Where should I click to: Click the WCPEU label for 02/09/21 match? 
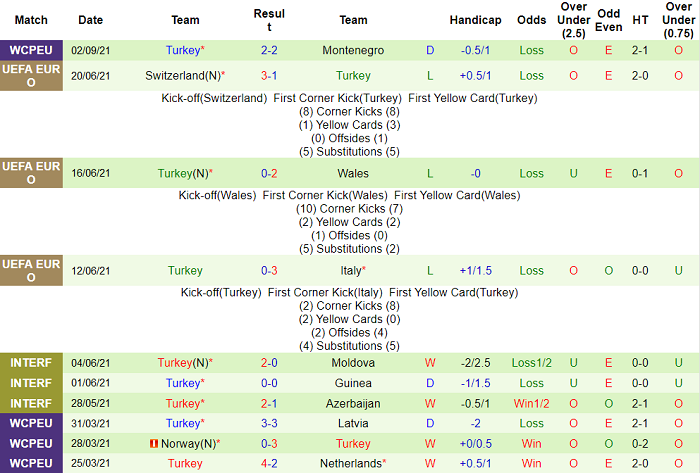(31, 49)
